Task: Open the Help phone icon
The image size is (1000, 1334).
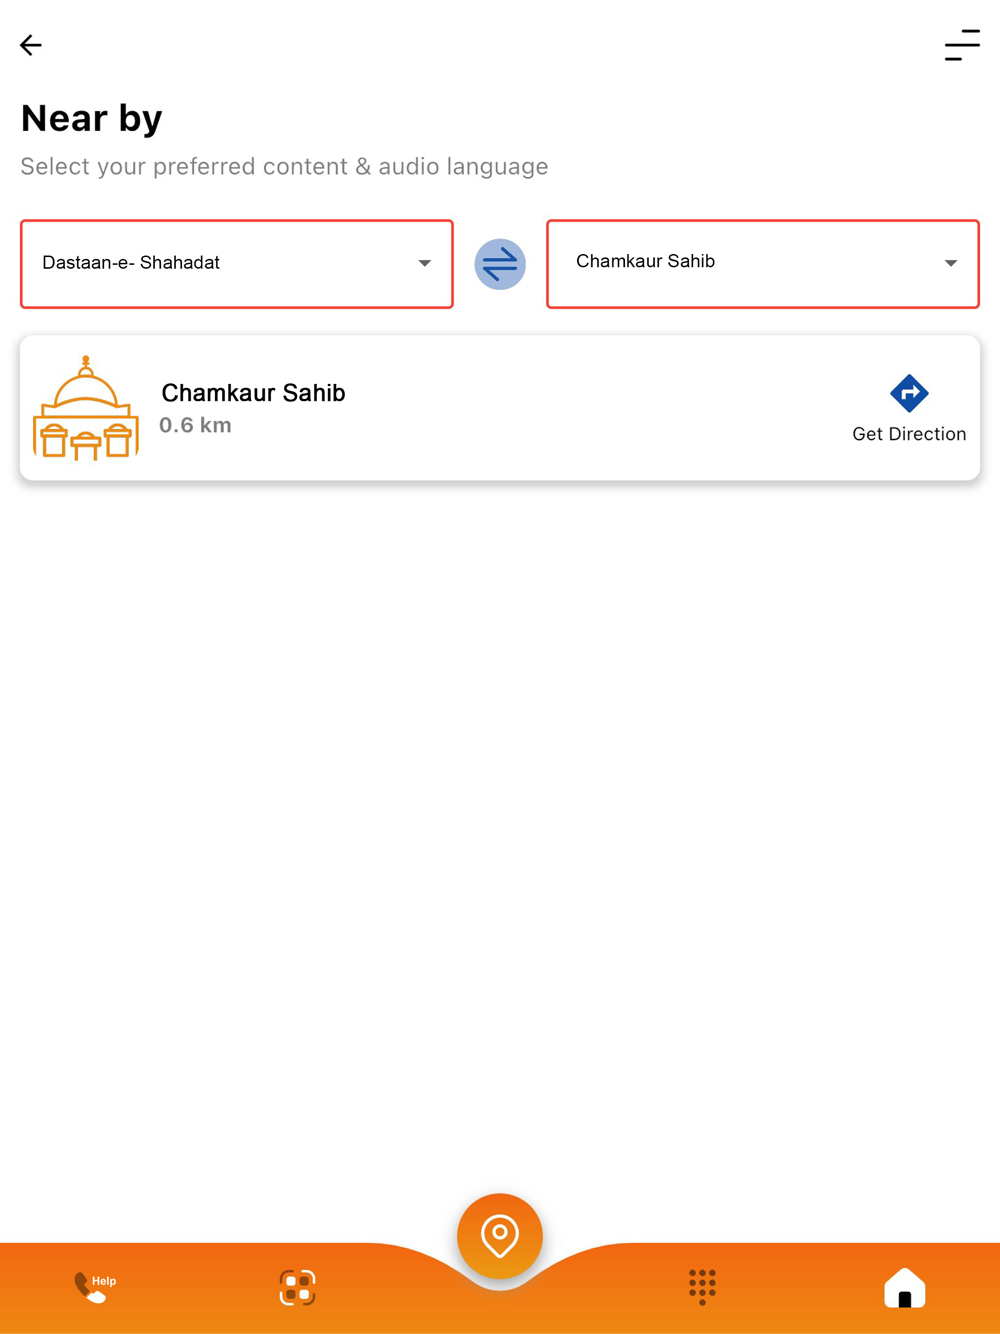Action: click(x=95, y=1287)
